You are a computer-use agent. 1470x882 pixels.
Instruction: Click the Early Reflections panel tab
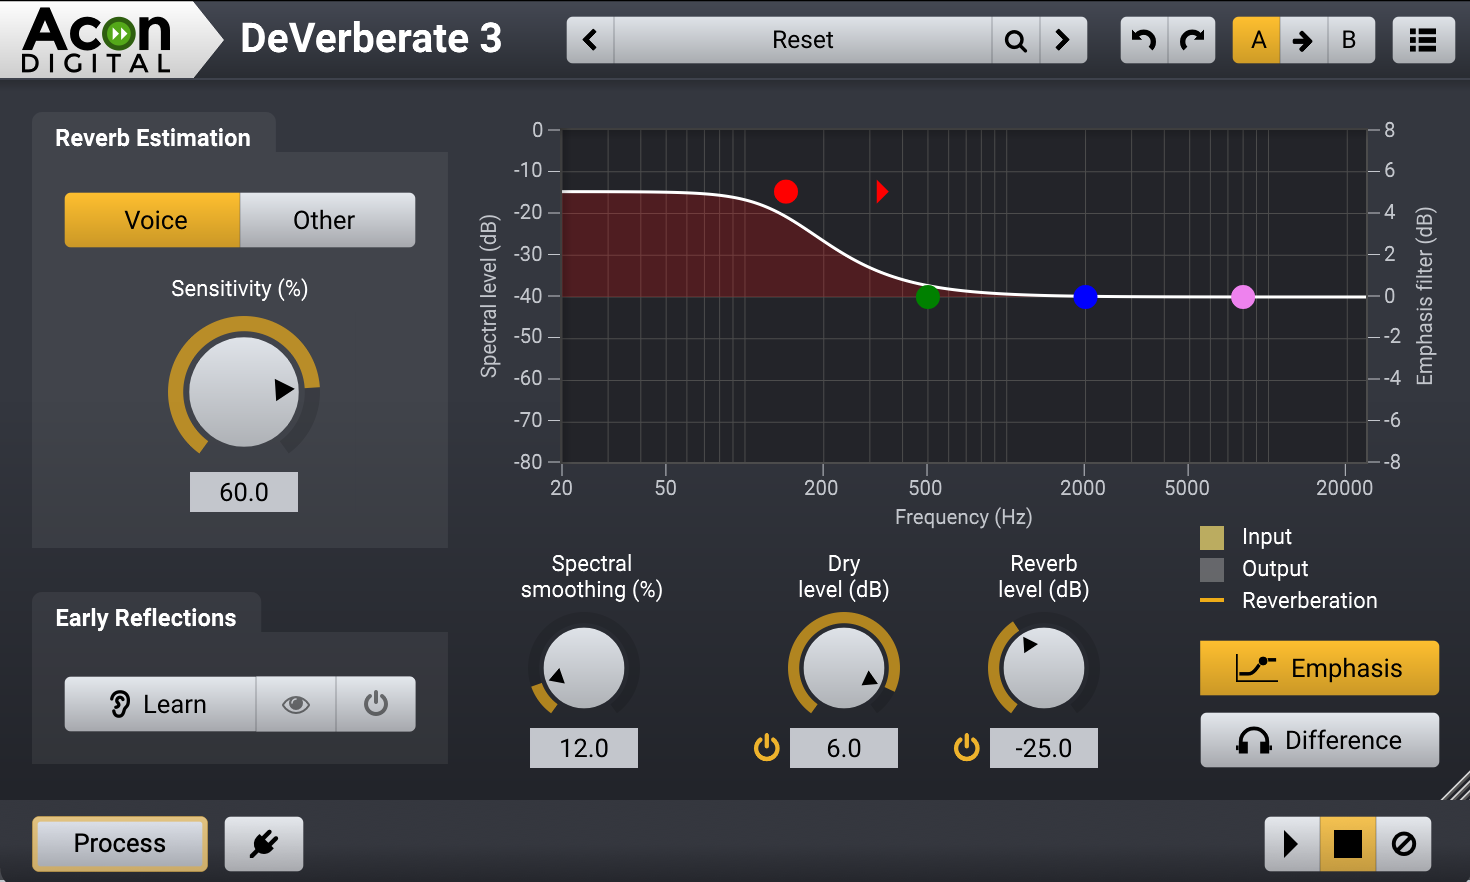(x=146, y=618)
